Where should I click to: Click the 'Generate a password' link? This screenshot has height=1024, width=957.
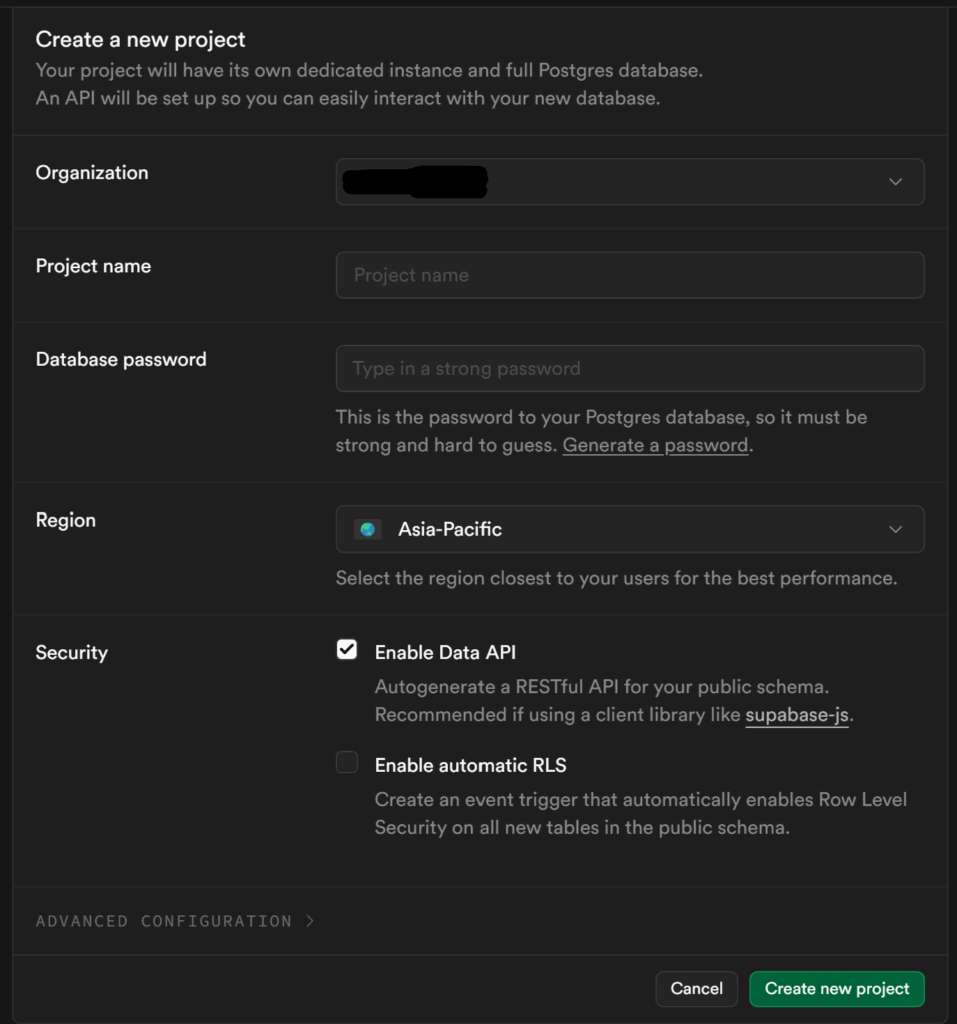[x=655, y=445]
